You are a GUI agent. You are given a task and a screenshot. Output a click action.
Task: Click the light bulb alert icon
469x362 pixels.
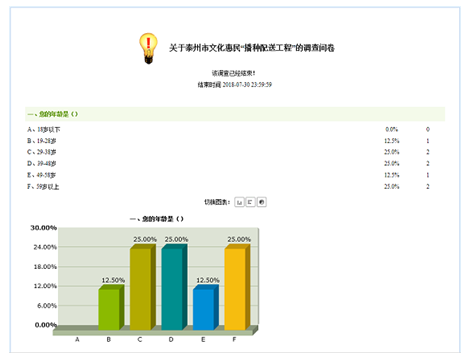148,48
